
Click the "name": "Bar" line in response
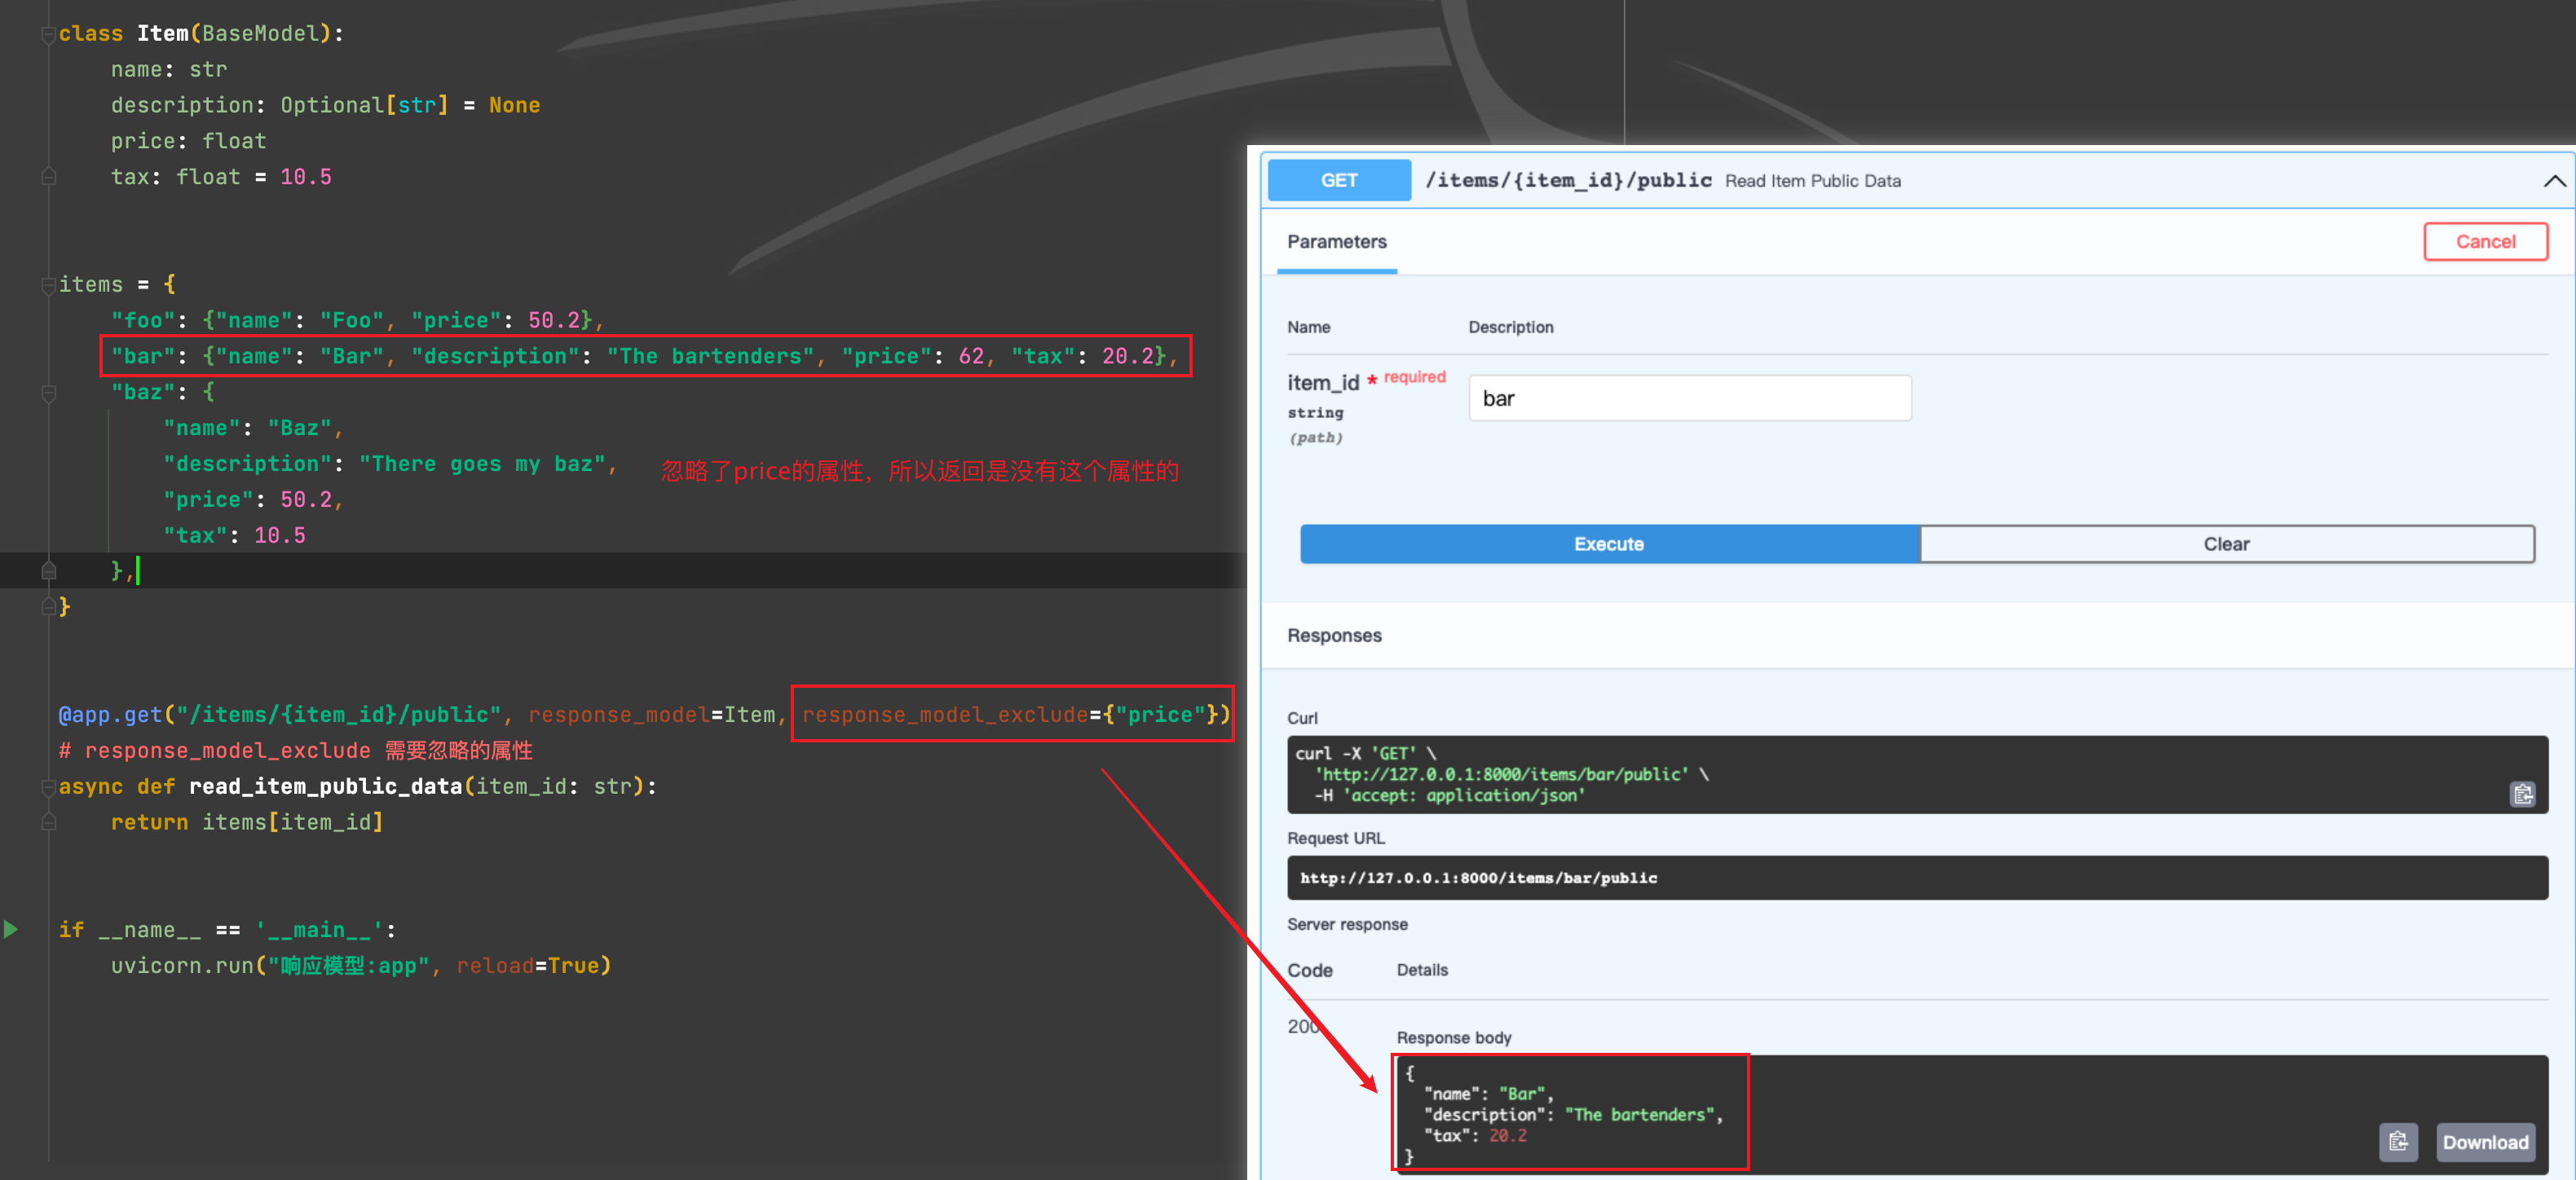click(x=1488, y=1094)
